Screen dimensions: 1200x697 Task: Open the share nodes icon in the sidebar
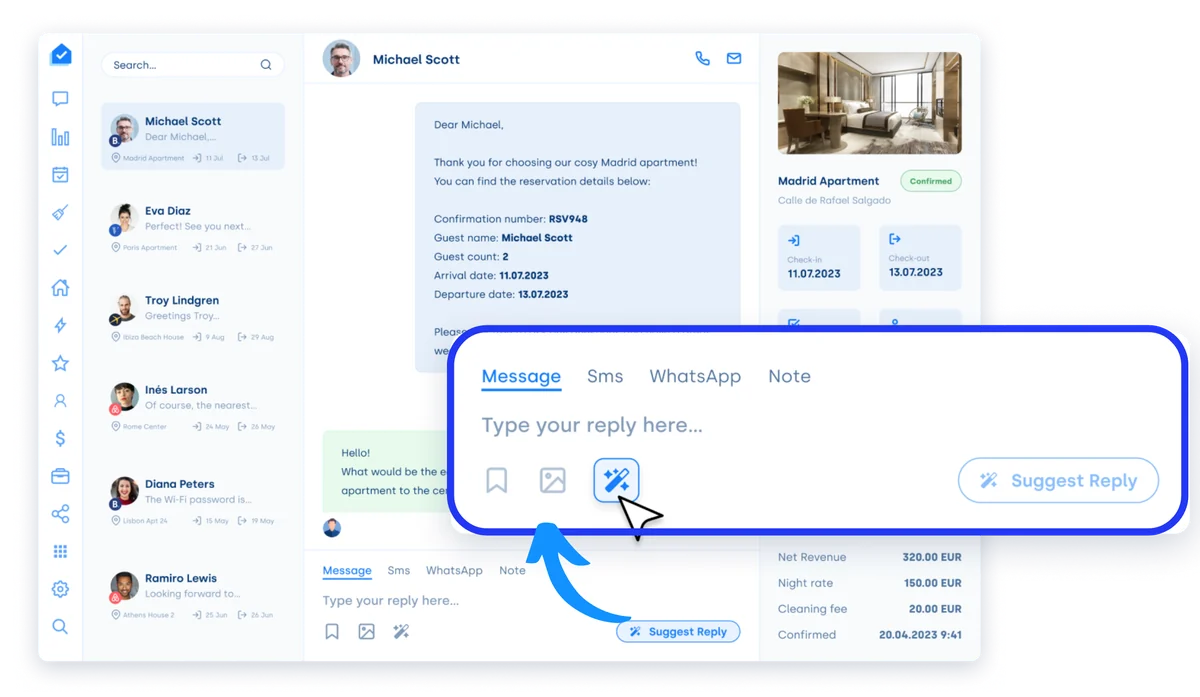60,514
